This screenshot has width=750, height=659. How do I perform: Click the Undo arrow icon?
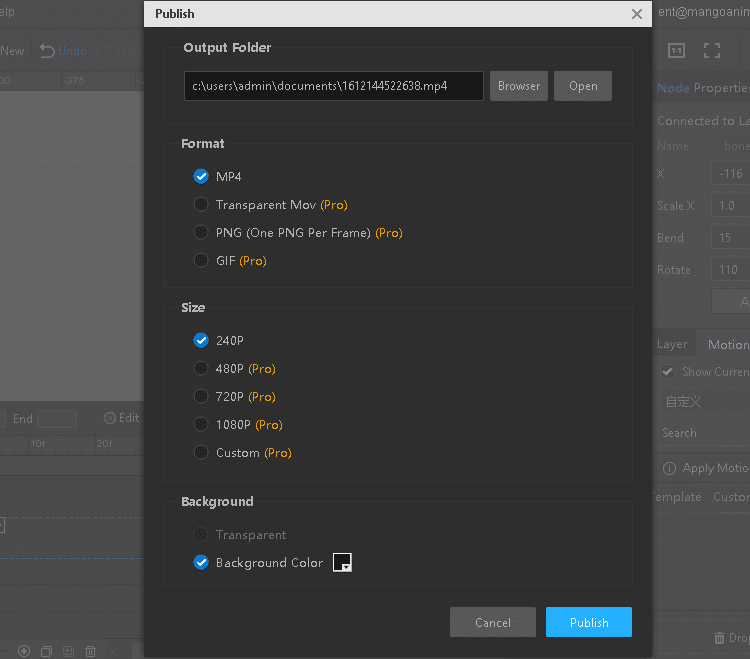pyautogui.click(x=47, y=50)
